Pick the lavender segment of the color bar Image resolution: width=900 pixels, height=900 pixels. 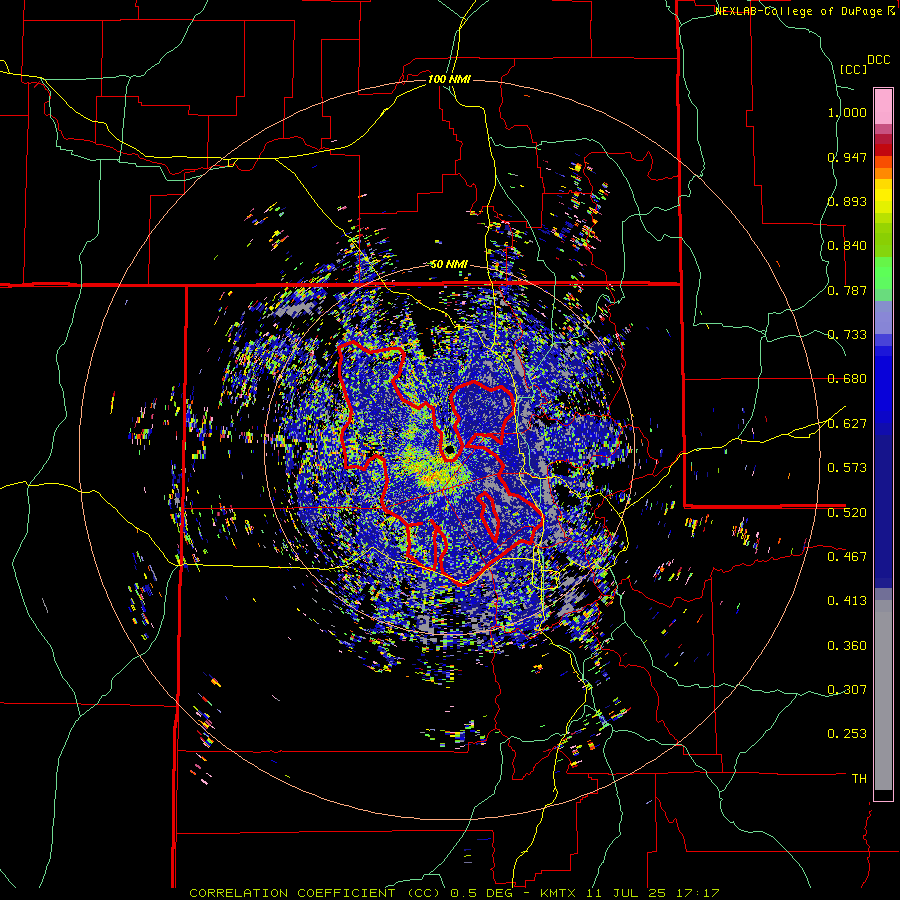(883, 317)
